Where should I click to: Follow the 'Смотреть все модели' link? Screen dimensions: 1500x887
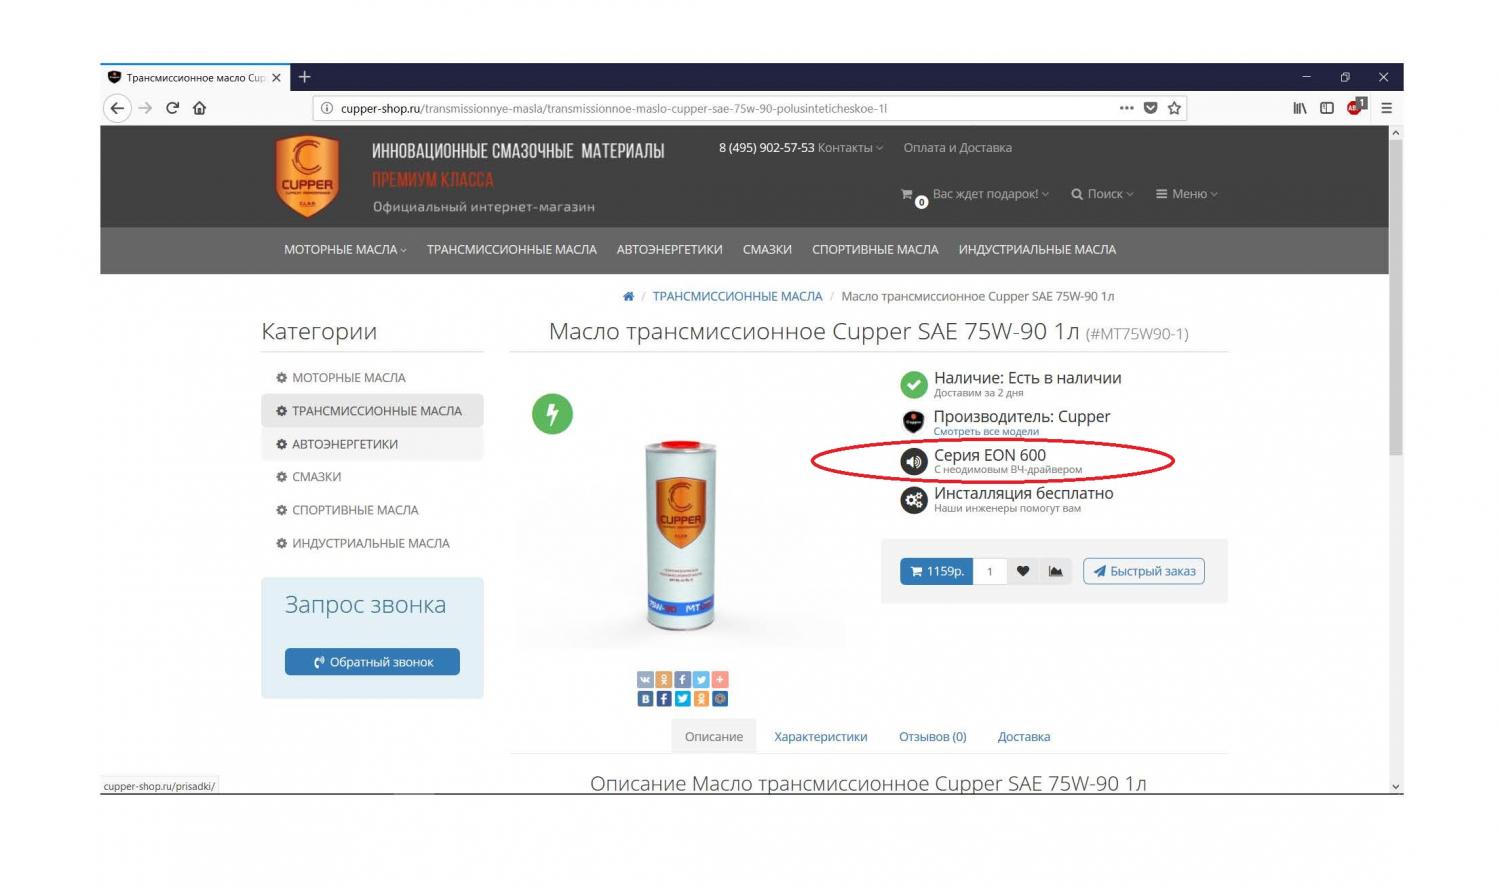tap(986, 432)
